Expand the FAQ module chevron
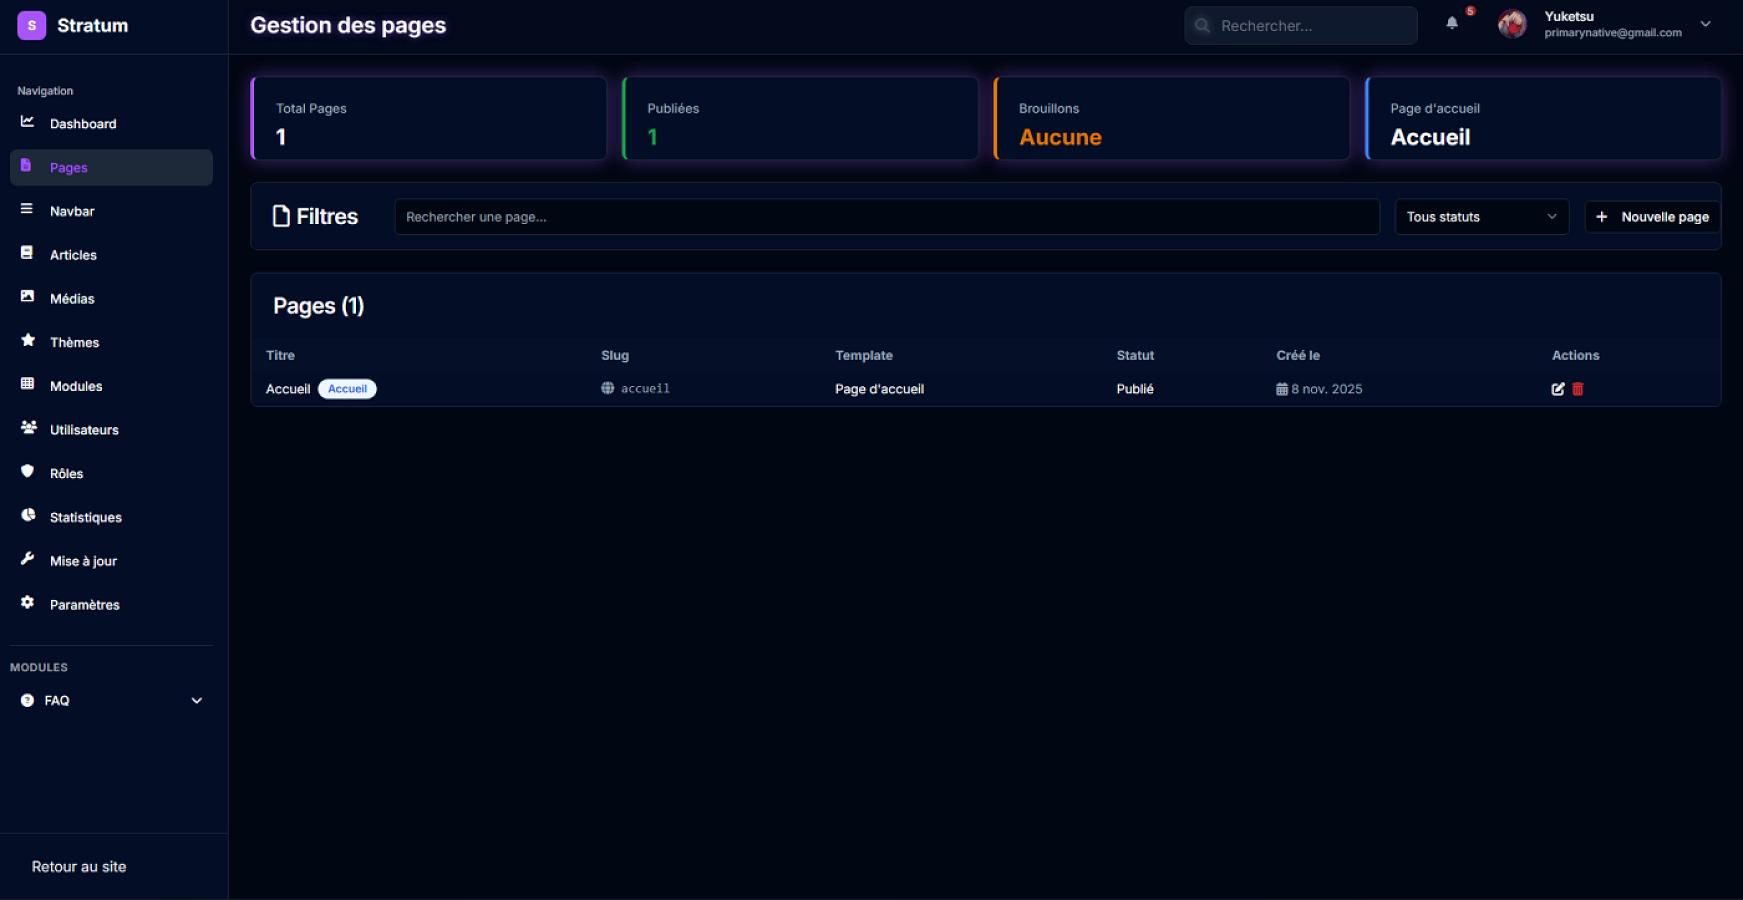 (x=197, y=701)
